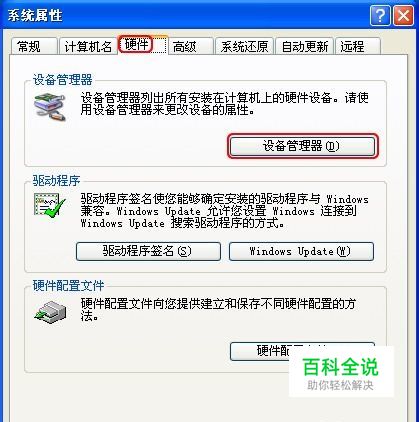This screenshot has width=419, height=422.
Task: Click the driver signing green checkmark icon
Action: click(x=50, y=206)
